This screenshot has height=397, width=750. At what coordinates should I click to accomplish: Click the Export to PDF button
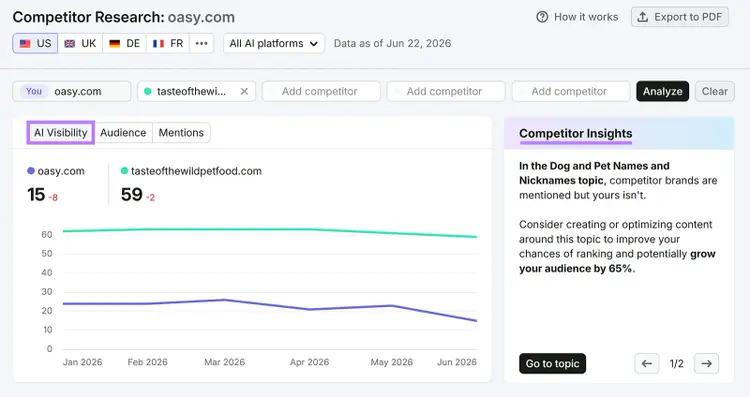point(680,17)
